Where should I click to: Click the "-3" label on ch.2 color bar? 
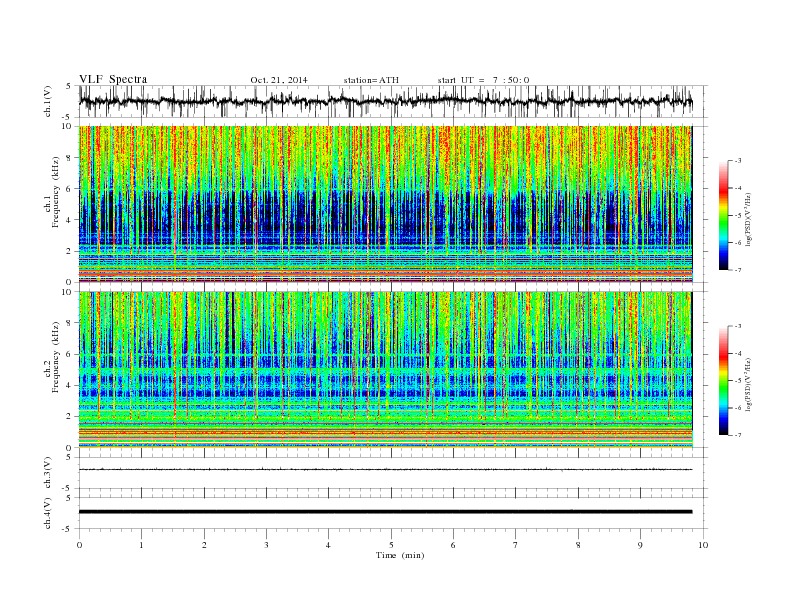[737, 326]
